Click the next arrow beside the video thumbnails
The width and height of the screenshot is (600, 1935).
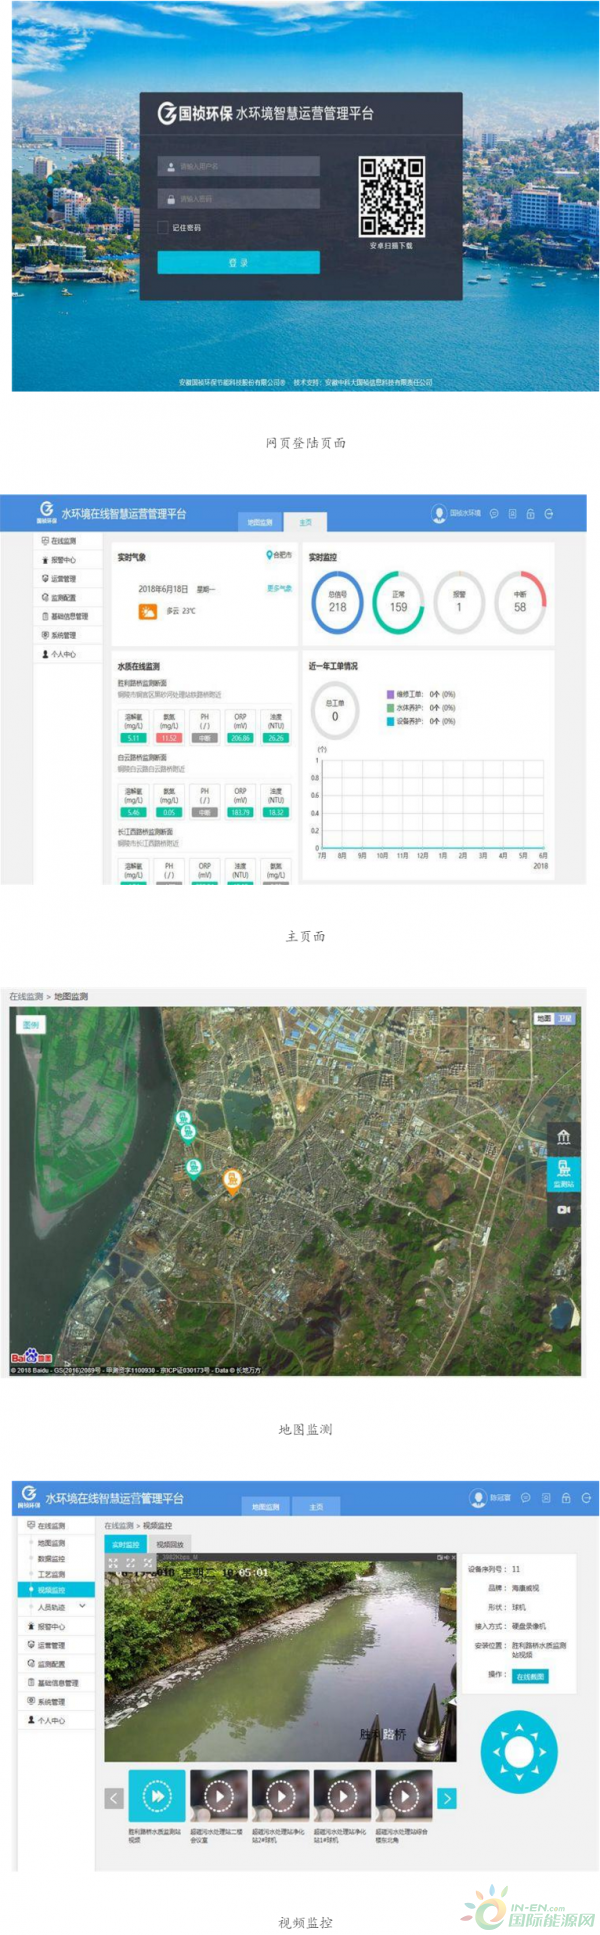(x=447, y=1798)
